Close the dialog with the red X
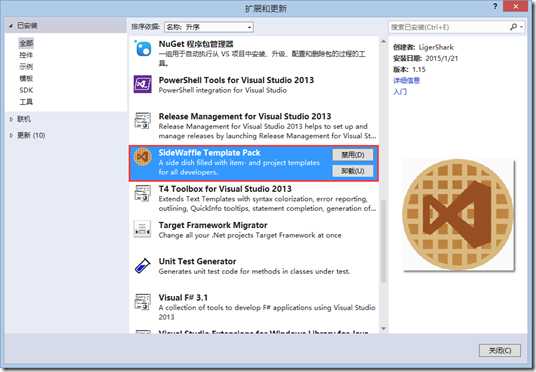Image resolution: width=536 pixels, height=372 pixels. (x=515, y=6)
